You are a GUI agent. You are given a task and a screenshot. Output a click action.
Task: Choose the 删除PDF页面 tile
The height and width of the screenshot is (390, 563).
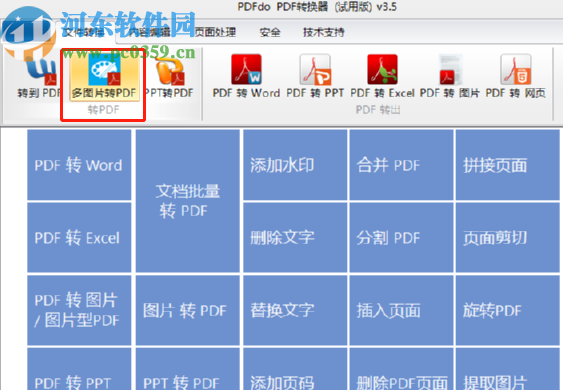tap(401, 369)
